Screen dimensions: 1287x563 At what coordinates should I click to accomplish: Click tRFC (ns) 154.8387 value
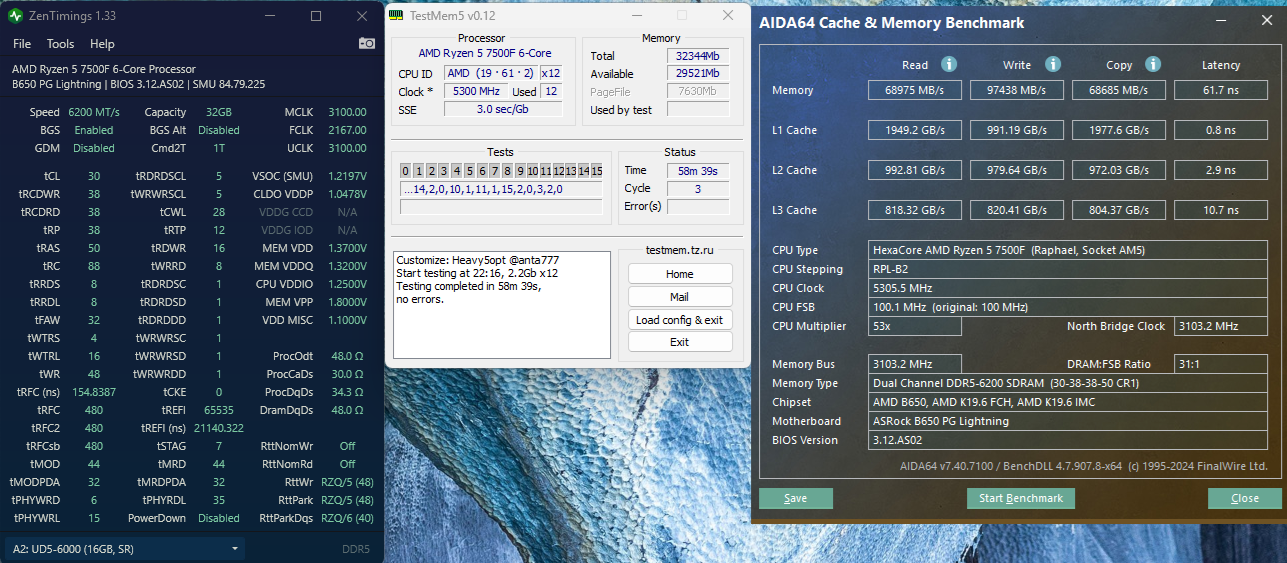[x=94, y=392]
